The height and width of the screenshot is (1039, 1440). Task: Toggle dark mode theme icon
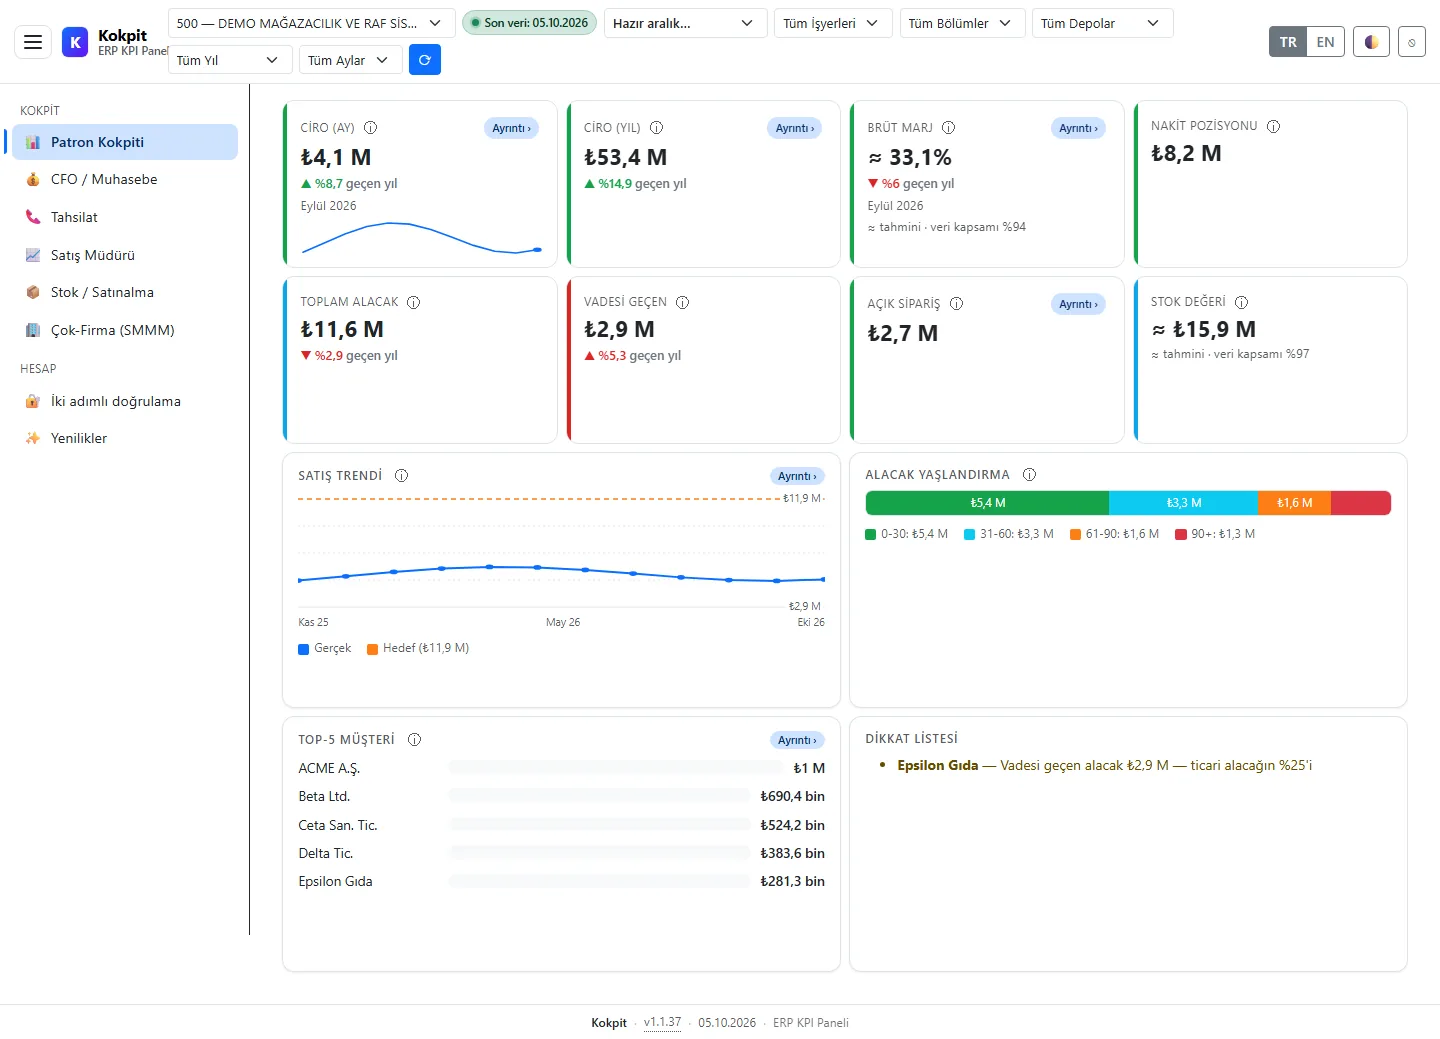point(1371,42)
